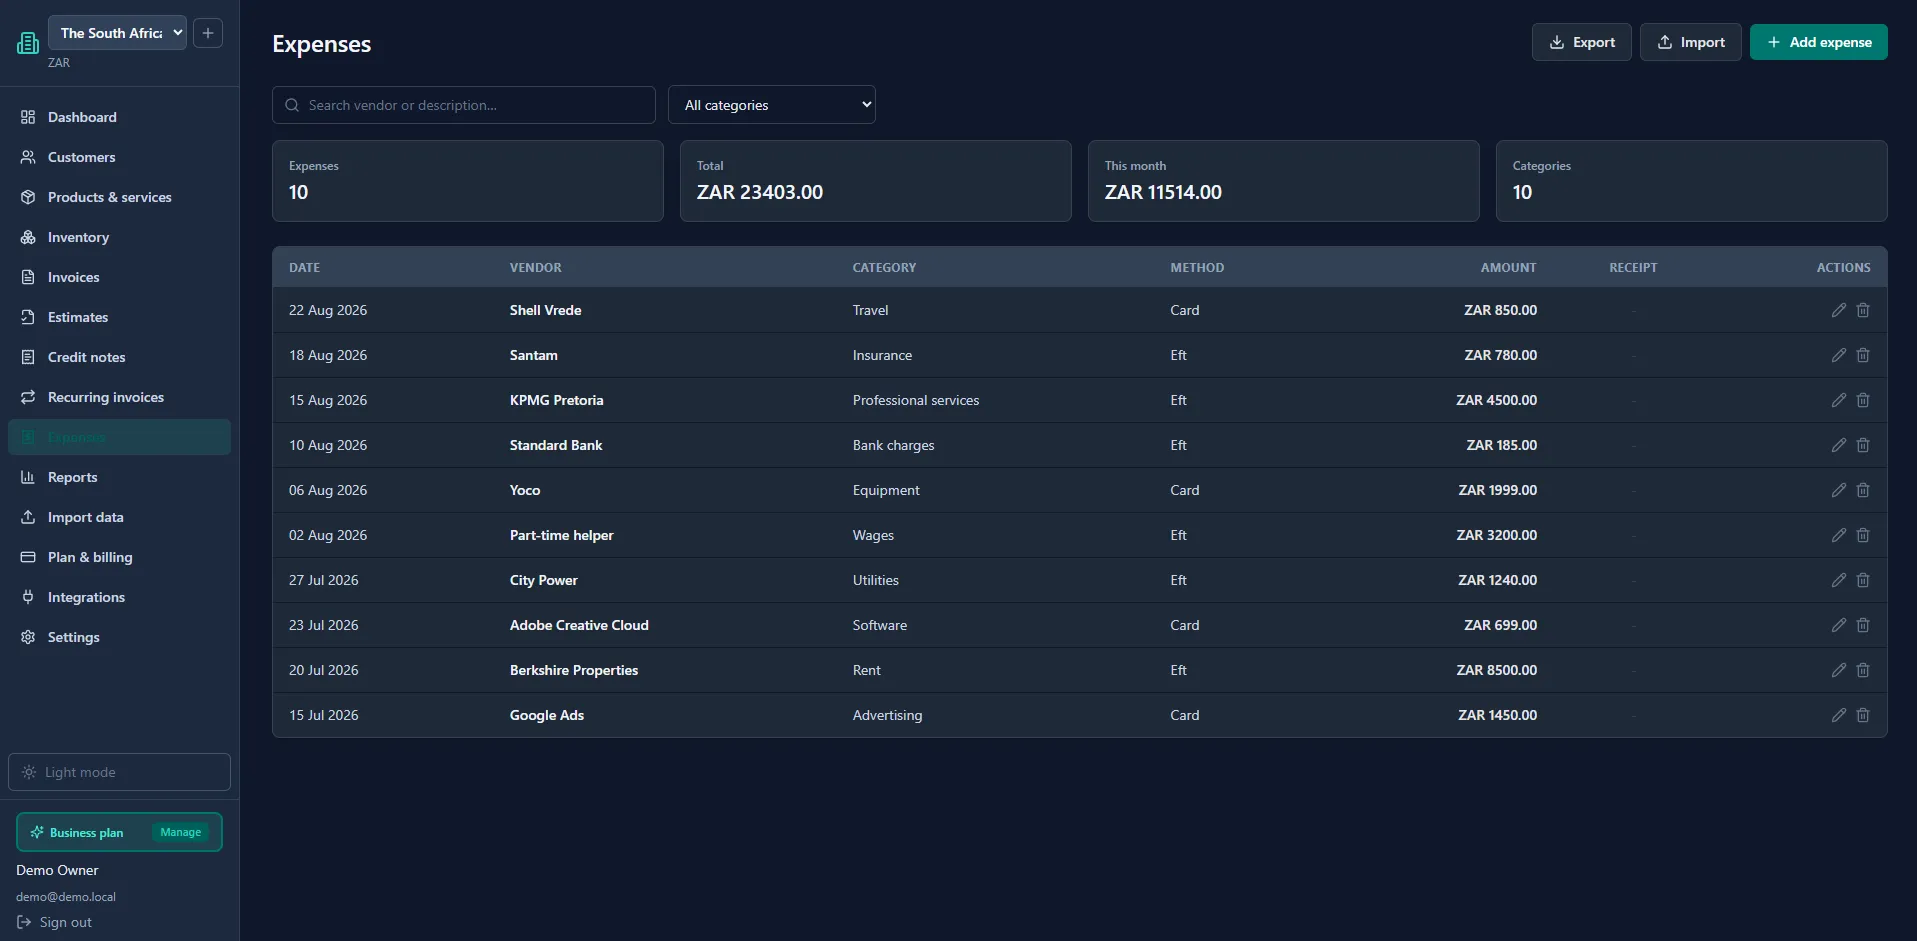Delete the Shell Vrede expense
Image resolution: width=1917 pixels, height=941 pixels.
[1863, 310]
